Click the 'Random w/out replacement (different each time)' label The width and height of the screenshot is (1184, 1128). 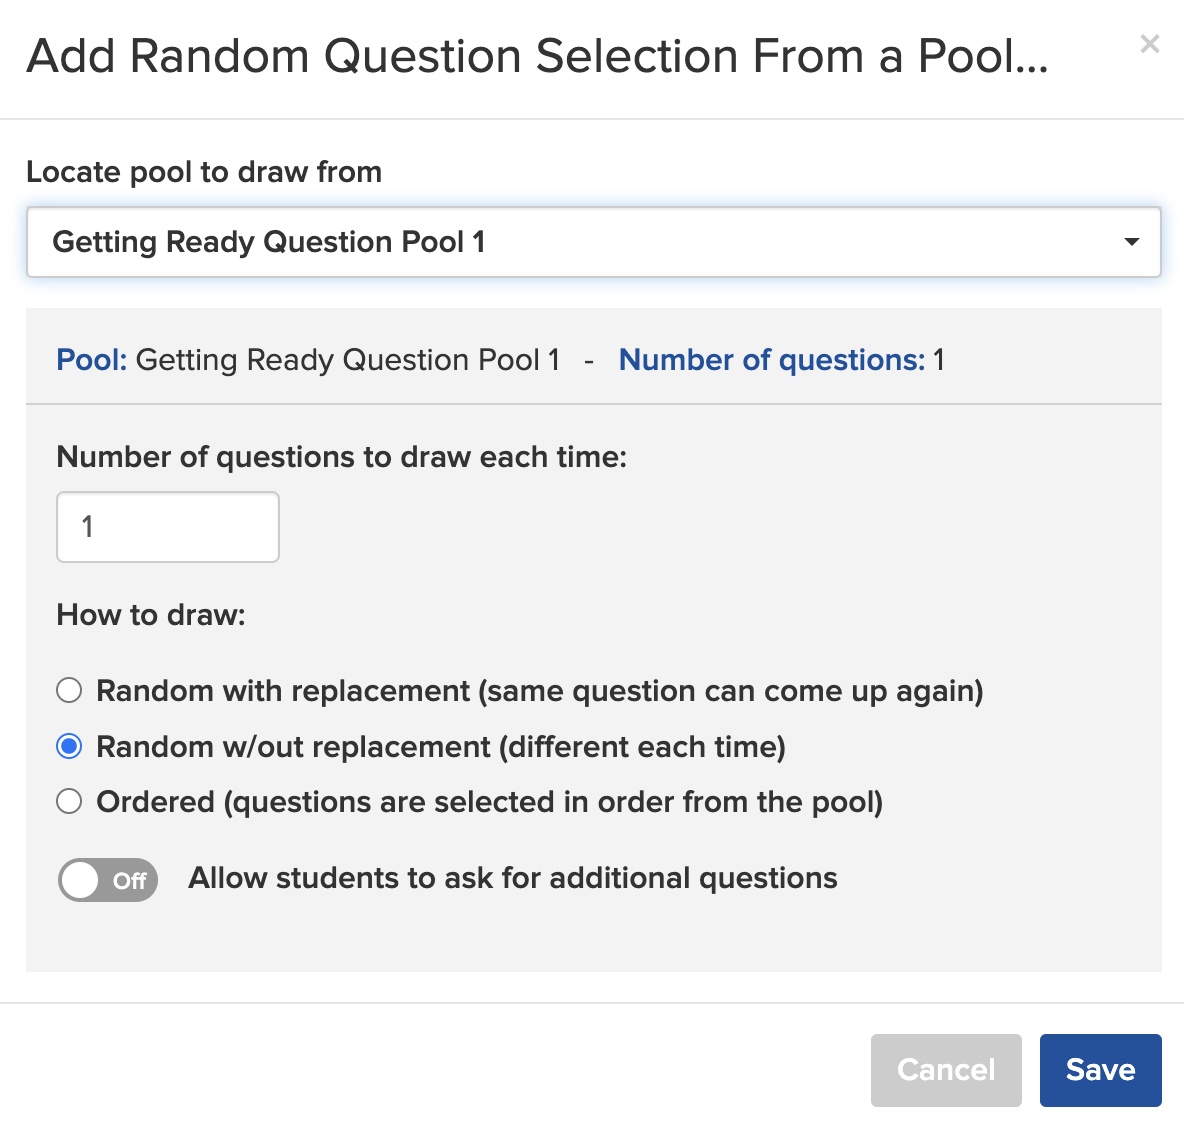(x=441, y=747)
